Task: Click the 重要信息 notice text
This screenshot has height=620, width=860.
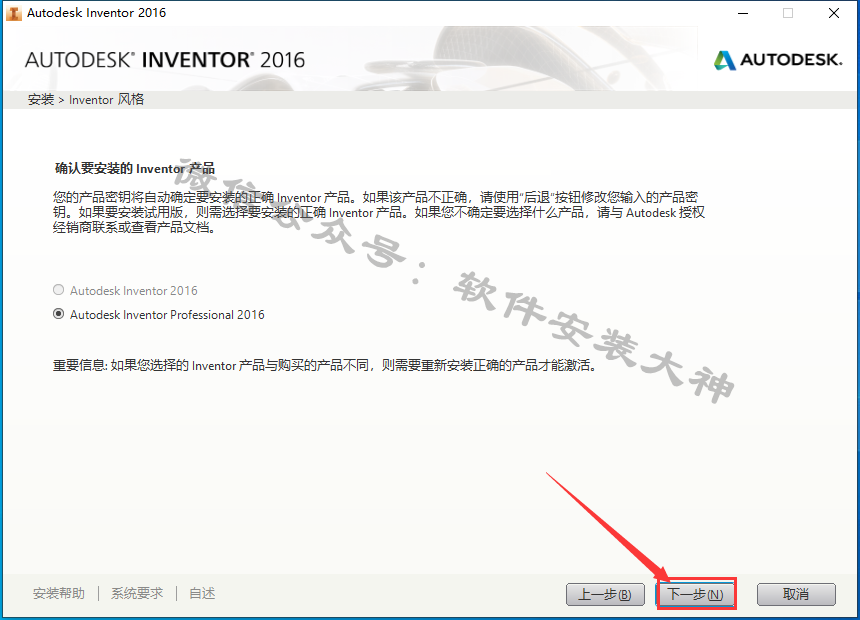Action: [x=325, y=365]
